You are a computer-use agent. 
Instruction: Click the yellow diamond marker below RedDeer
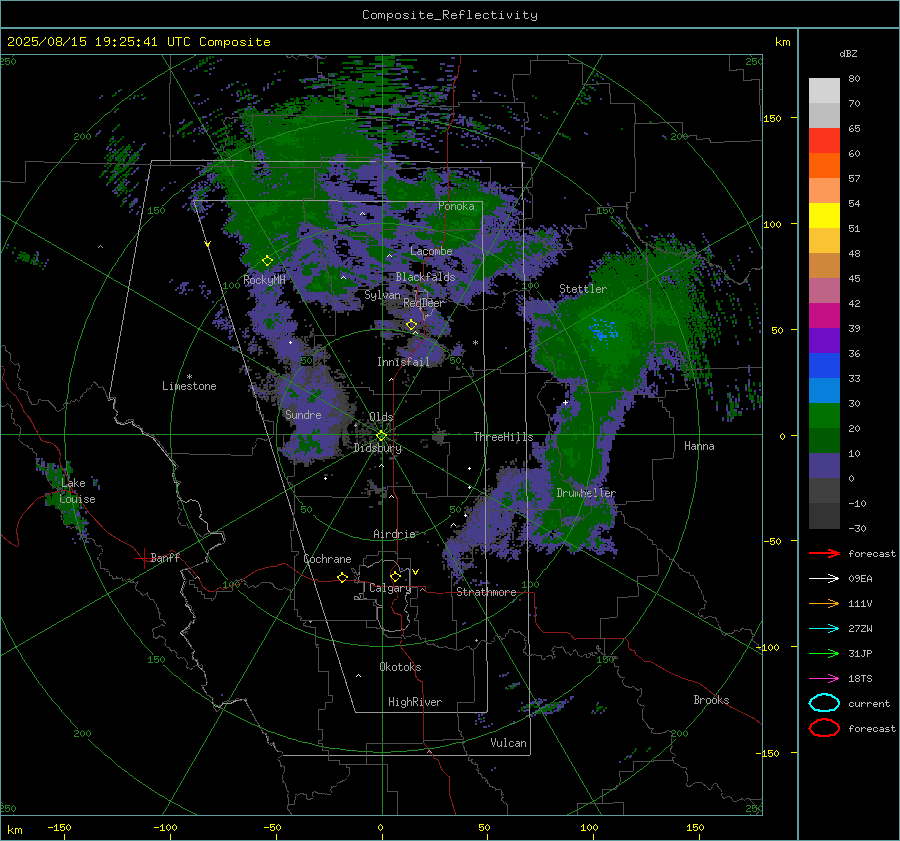click(411, 325)
